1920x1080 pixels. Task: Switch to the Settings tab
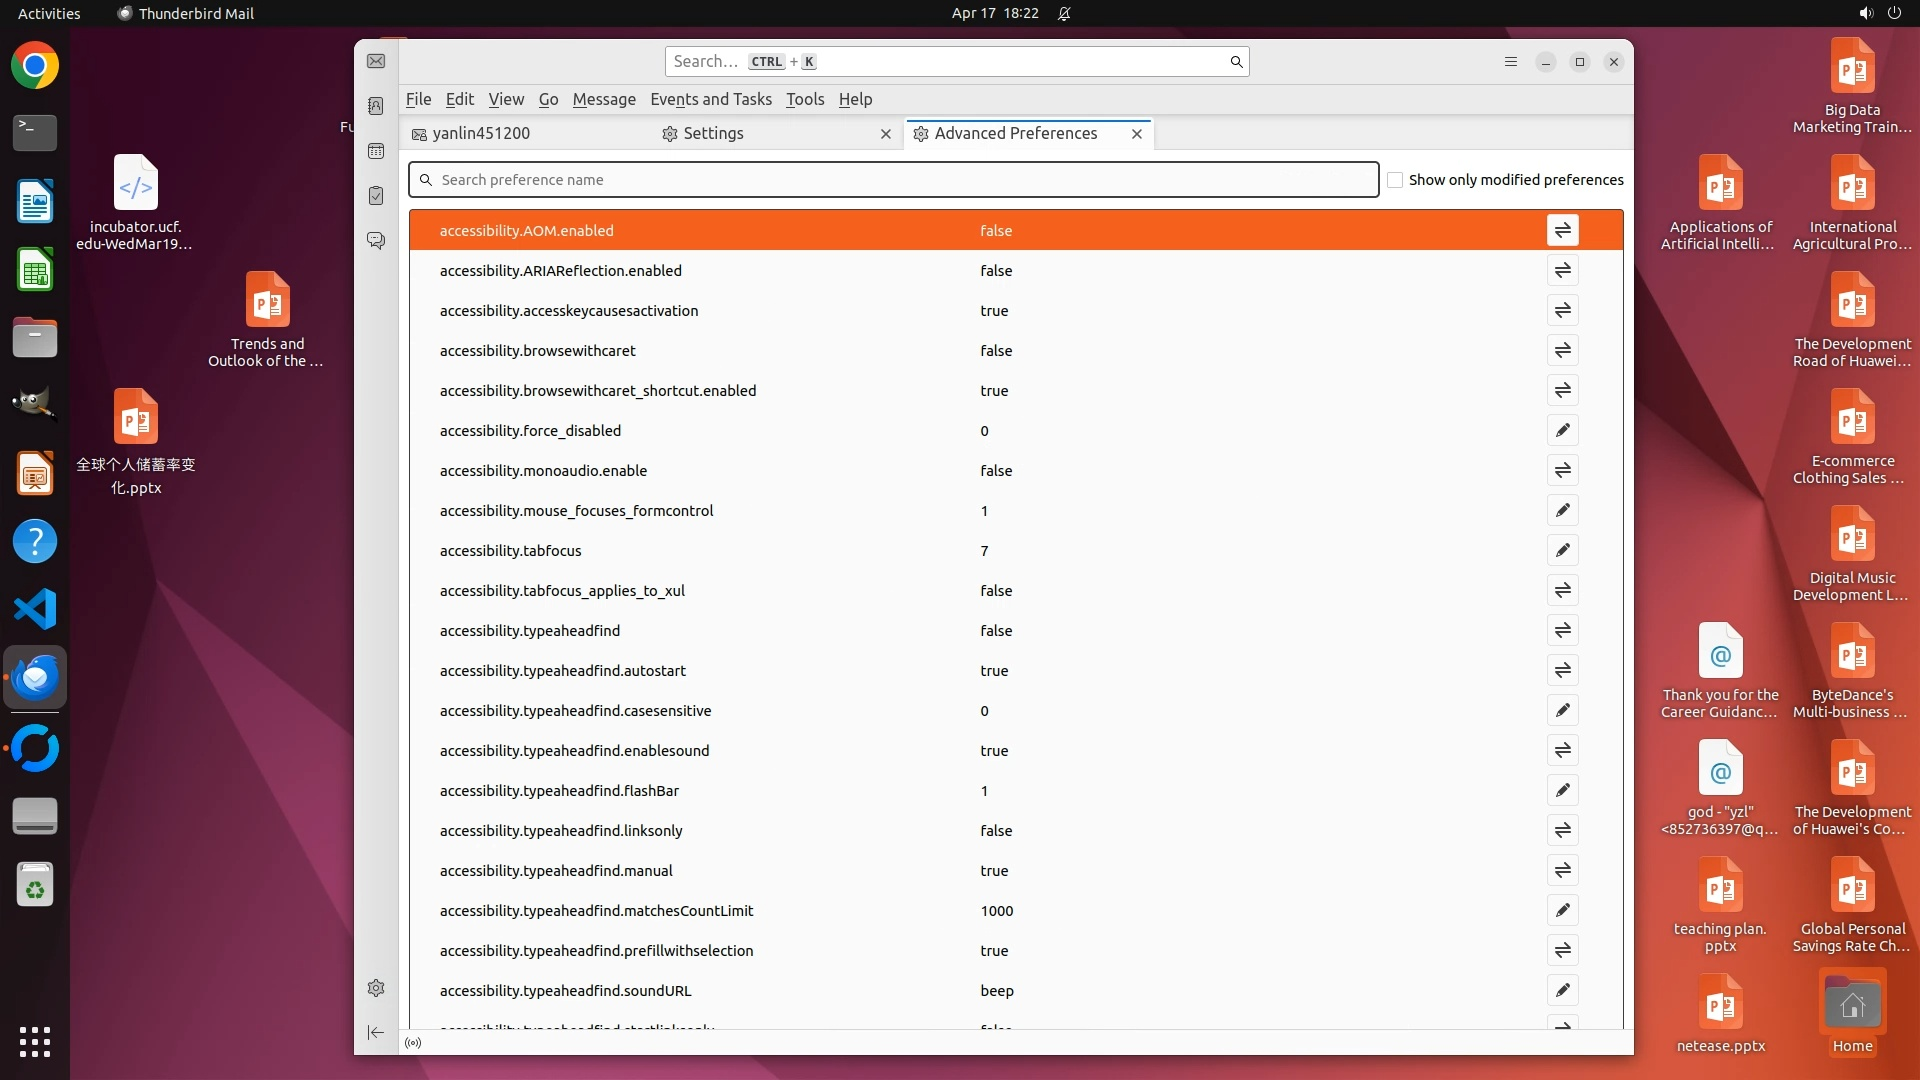point(712,133)
